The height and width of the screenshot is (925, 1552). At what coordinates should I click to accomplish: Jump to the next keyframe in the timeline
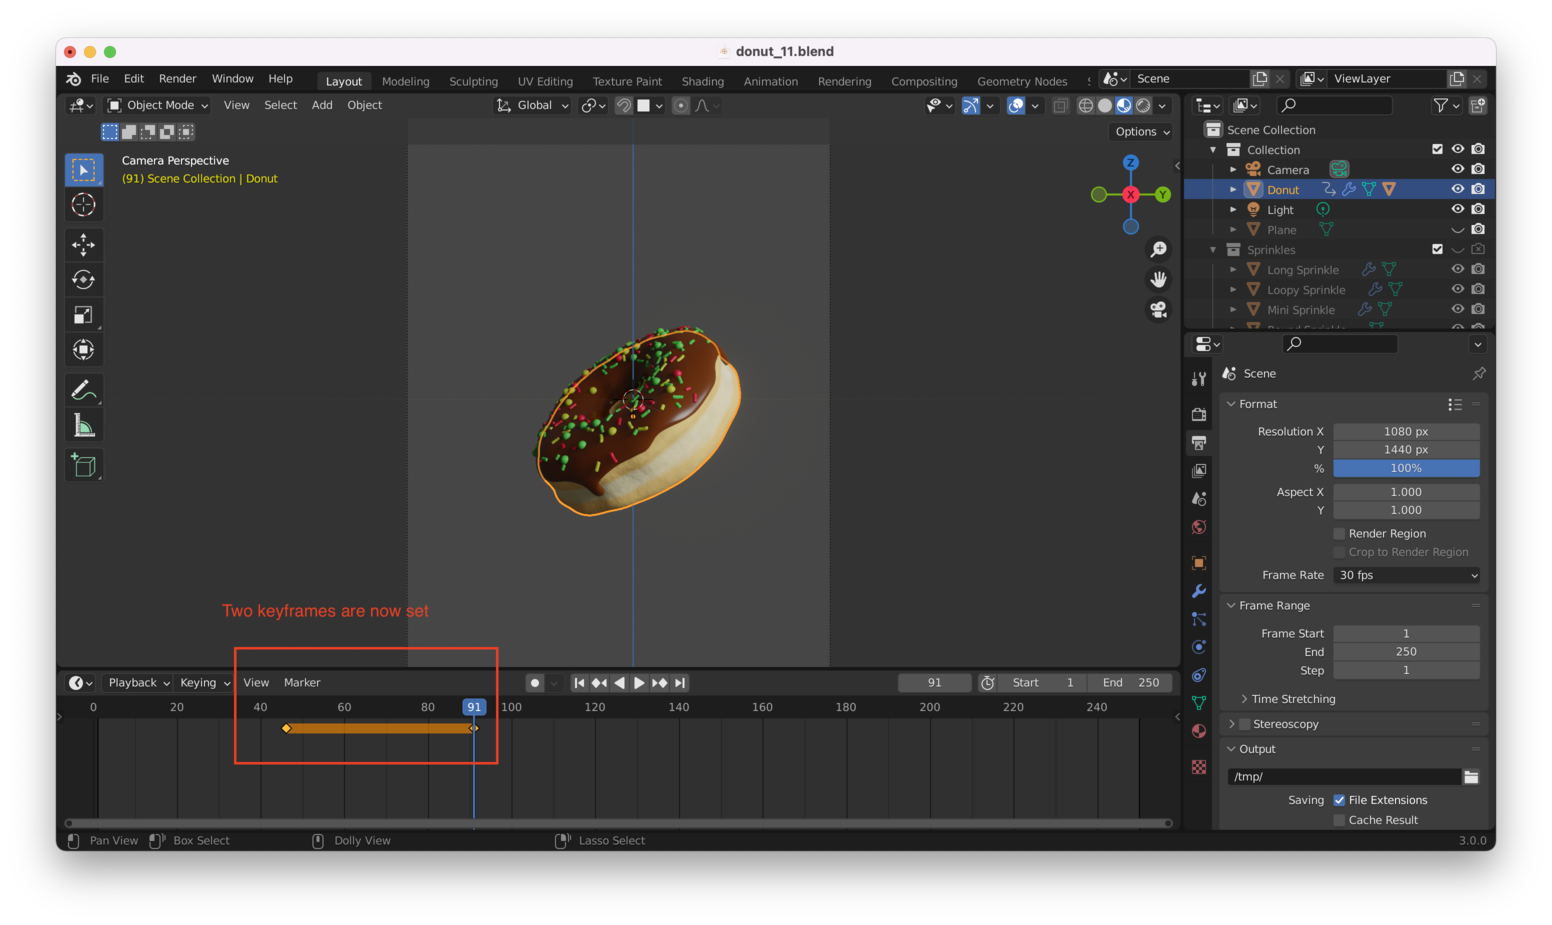click(x=660, y=683)
